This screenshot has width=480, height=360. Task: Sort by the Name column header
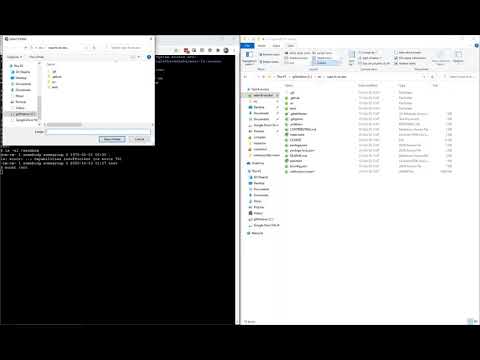point(289,86)
